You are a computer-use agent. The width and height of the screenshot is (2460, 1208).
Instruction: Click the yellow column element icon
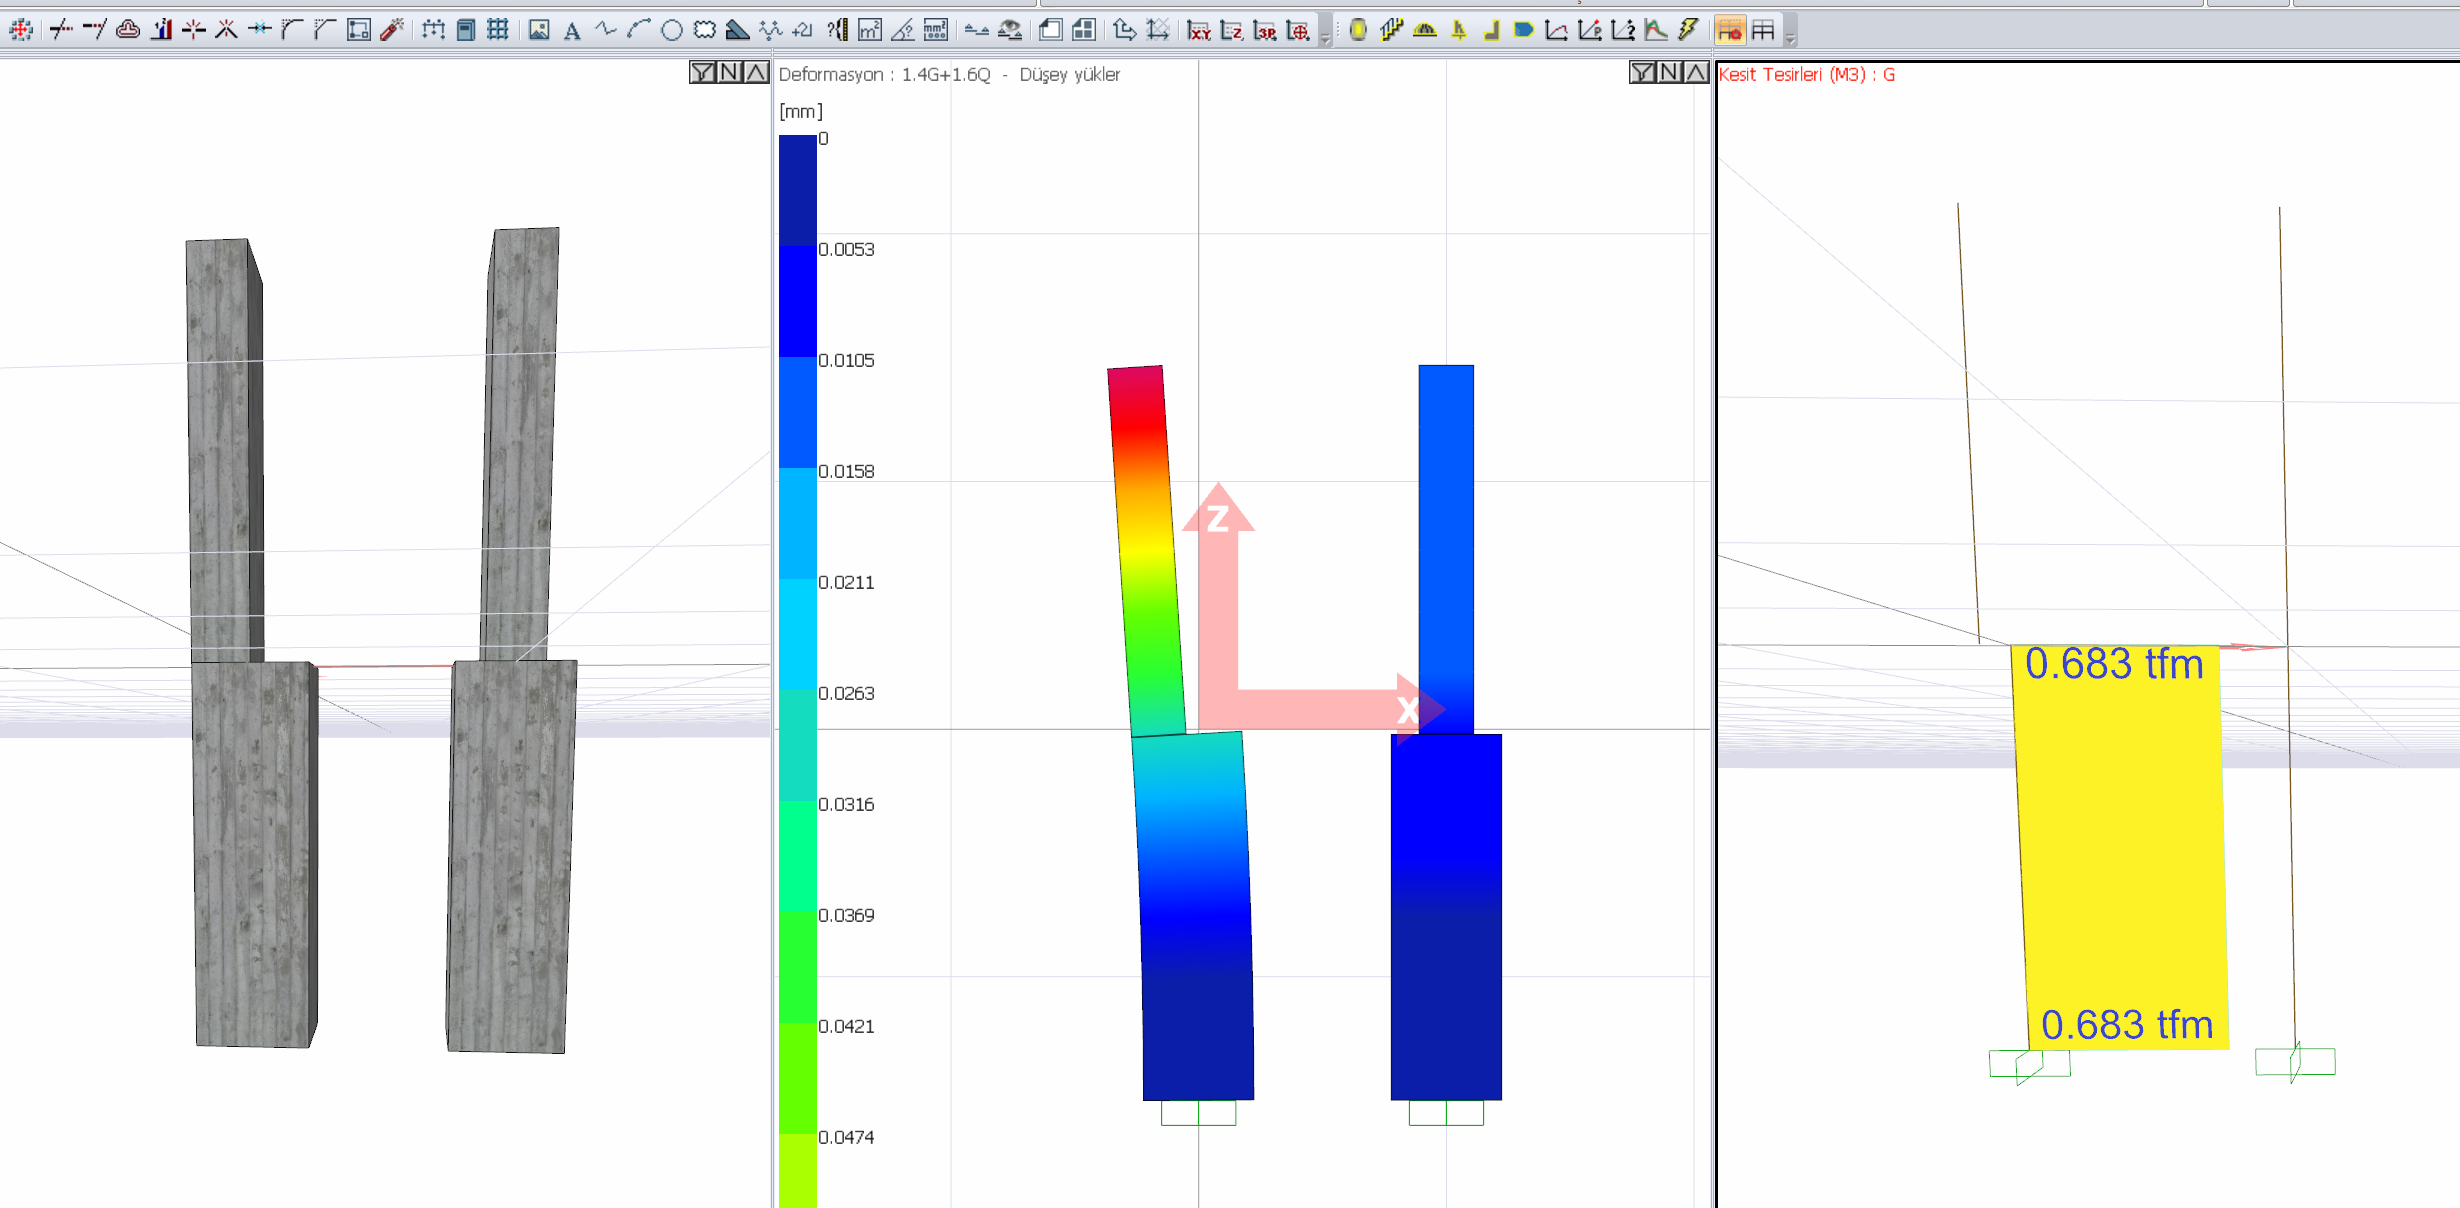(x=1358, y=30)
